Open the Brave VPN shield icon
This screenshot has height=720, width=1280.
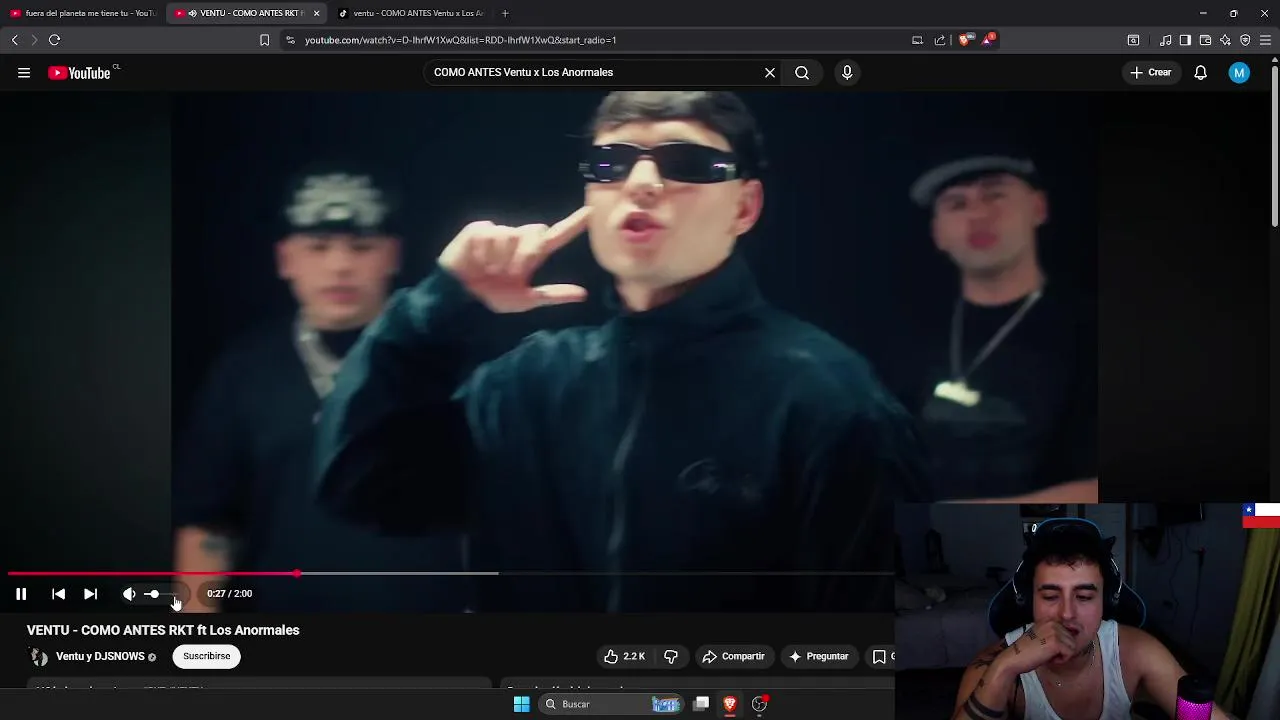pos(1245,40)
